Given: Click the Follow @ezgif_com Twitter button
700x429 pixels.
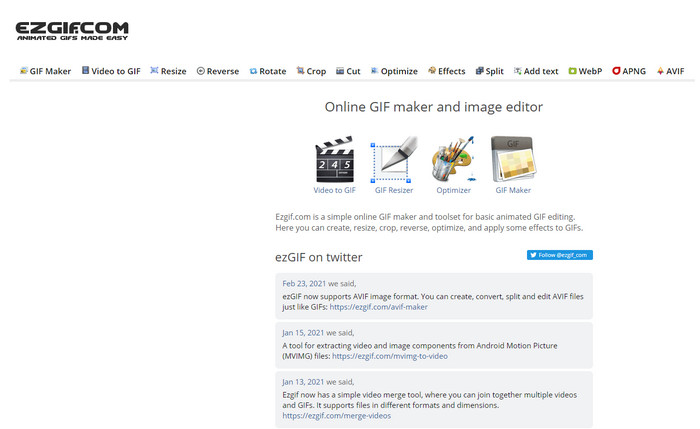Looking at the screenshot, I should (560, 255).
